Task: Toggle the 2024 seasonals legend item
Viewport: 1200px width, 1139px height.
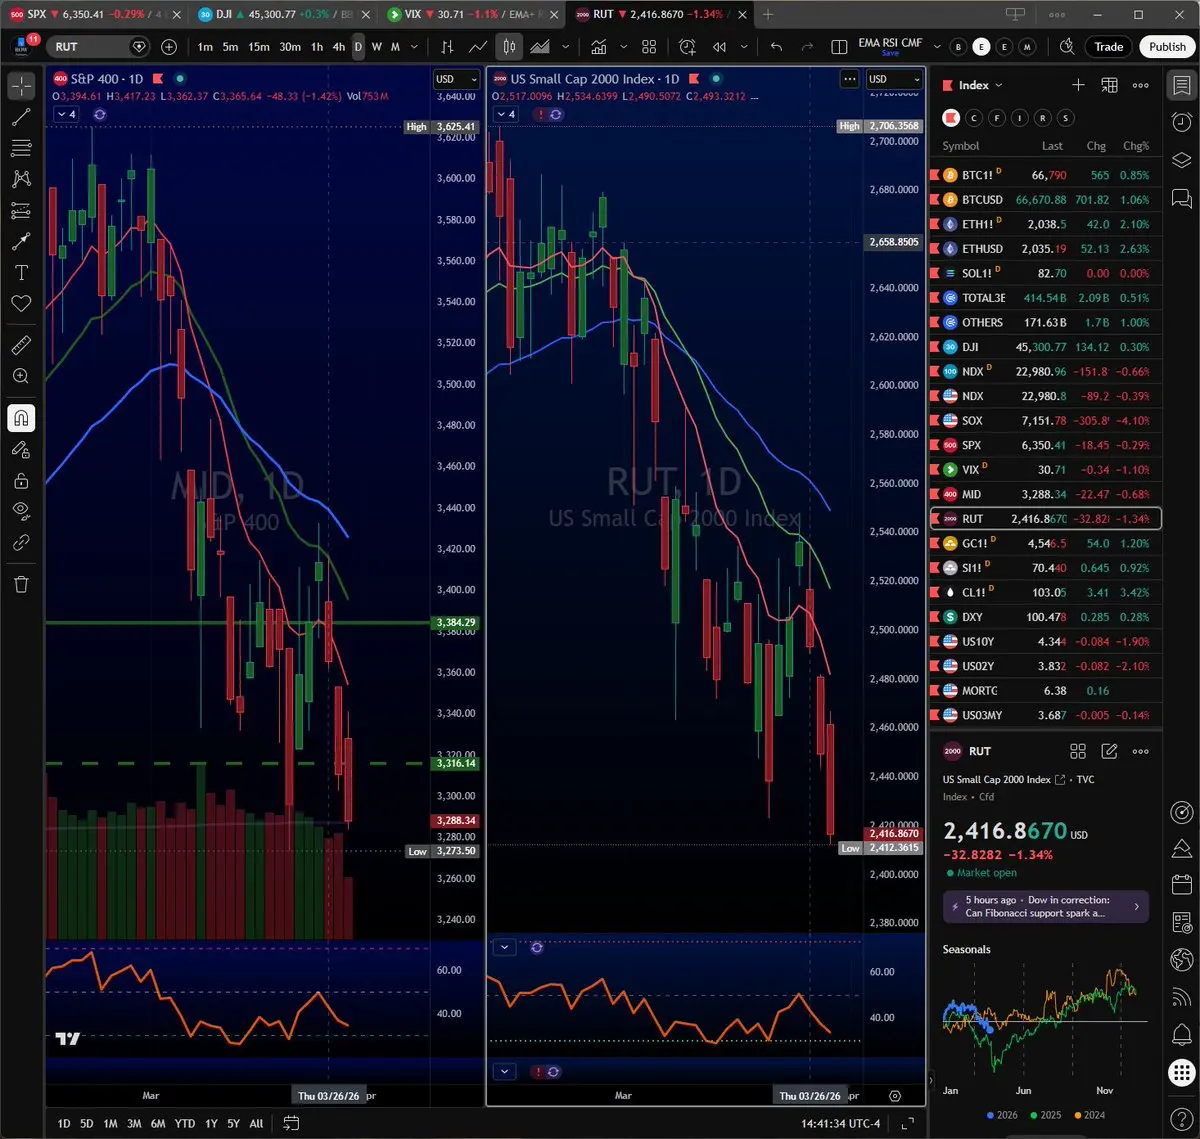Action: [x=1089, y=1115]
